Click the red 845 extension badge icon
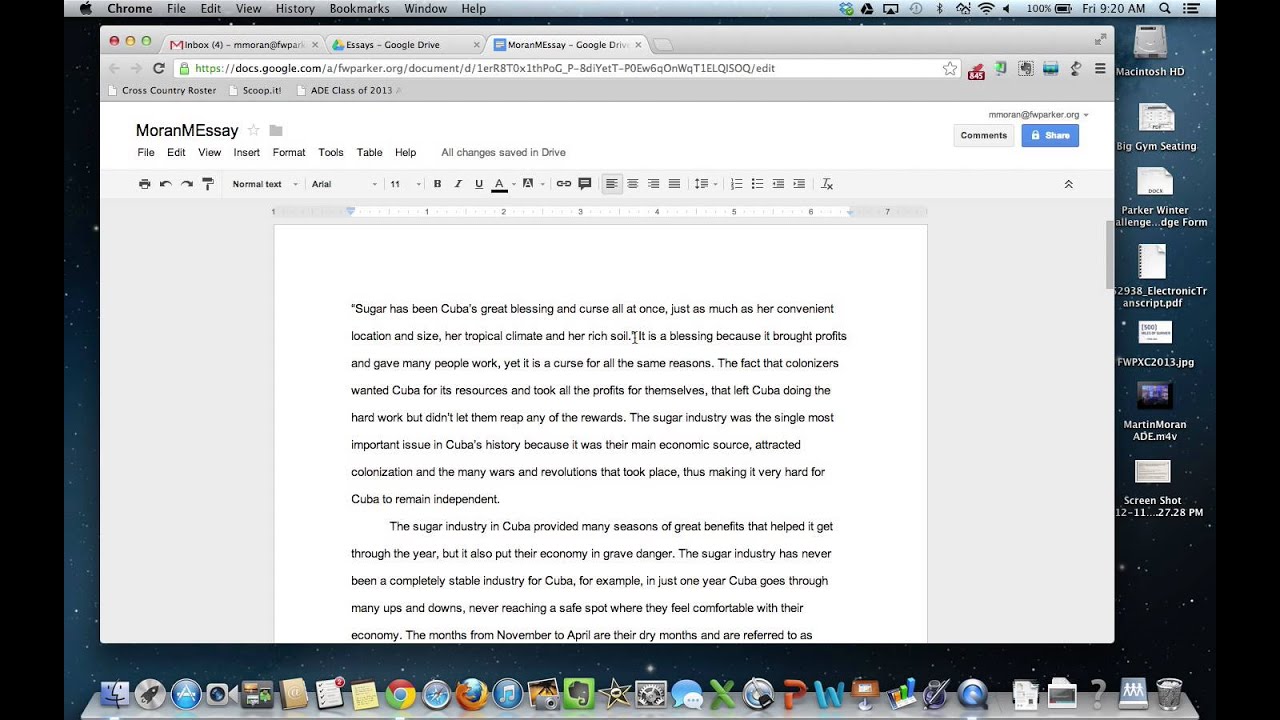 pyautogui.click(x=975, y=70)
